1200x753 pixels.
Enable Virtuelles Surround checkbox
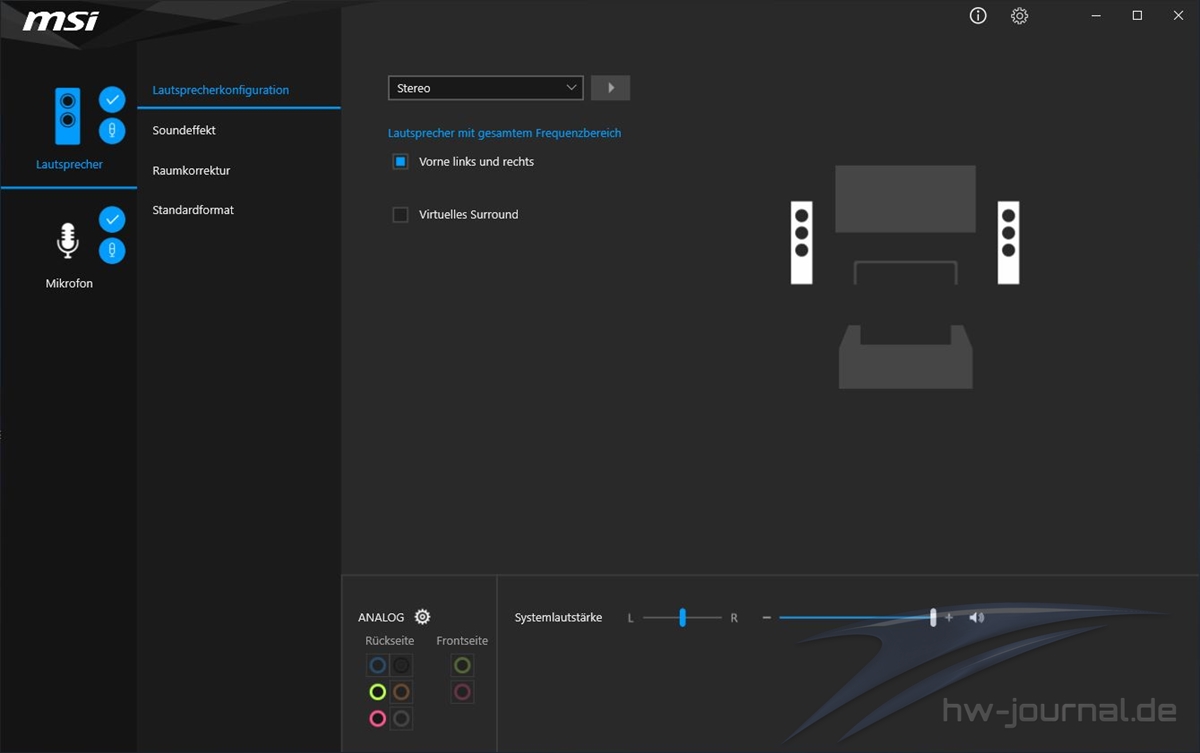[x=401, y=215]
